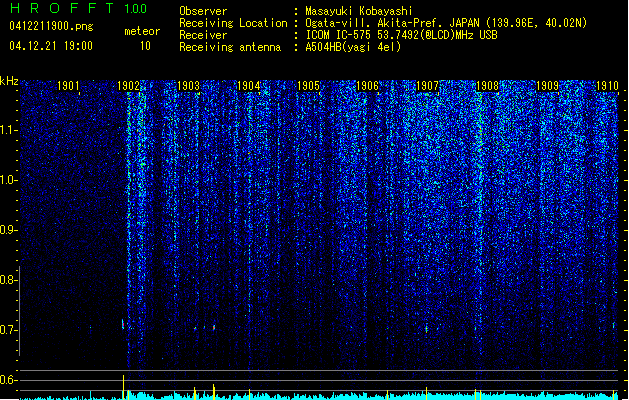Screen dimensions: 629x400
Task: Click the meteor echo blip at 1902 near 0.7 kHz
Action: [123, 324]
